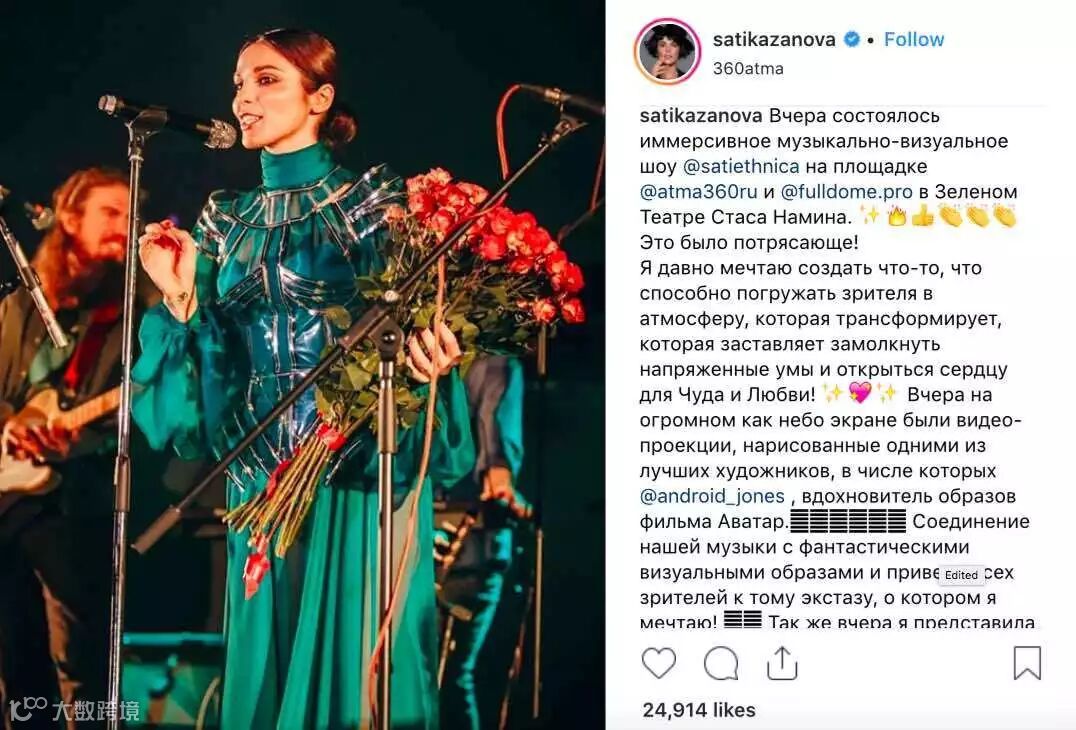Open satikazanova's profile picture
The image size is (1076, 730).
tap(667, 53)
